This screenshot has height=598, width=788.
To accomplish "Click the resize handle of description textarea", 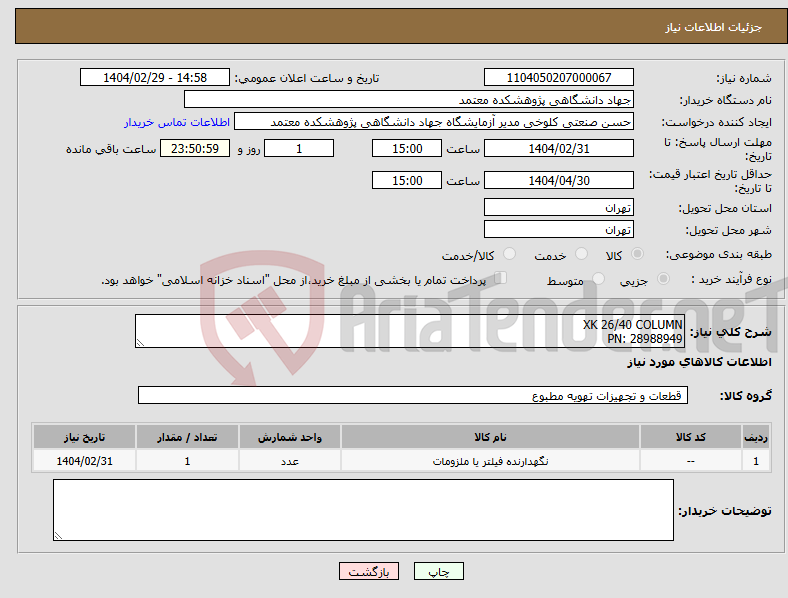I will click(x=140, y=343).
